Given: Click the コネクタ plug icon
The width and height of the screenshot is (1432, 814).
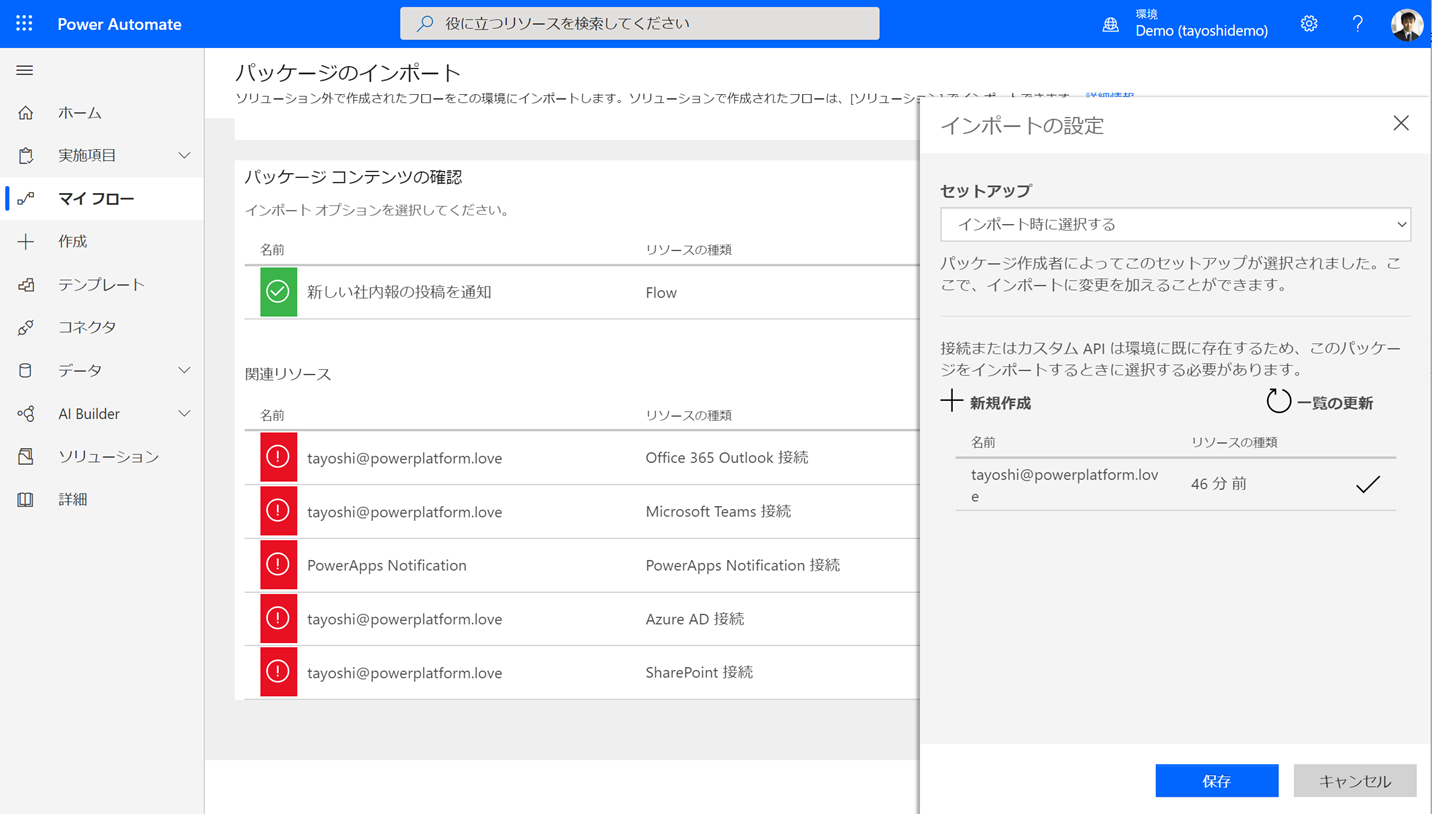Looking at the screenshot, I should tap(26, 328).
